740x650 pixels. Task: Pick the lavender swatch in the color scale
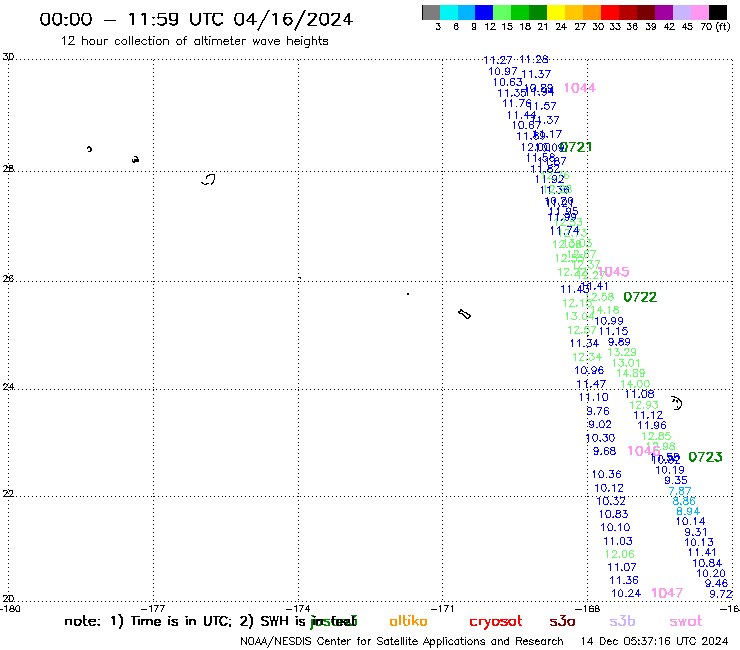(682, 12)
